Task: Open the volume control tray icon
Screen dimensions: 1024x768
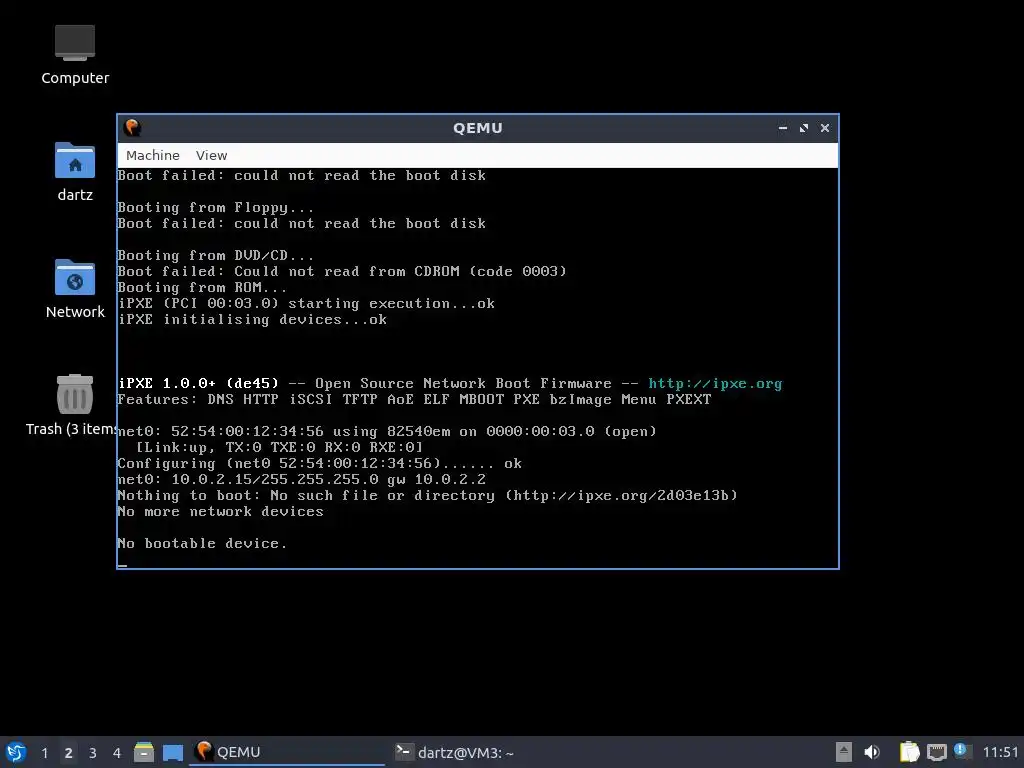Action: (x=872, y=752)
